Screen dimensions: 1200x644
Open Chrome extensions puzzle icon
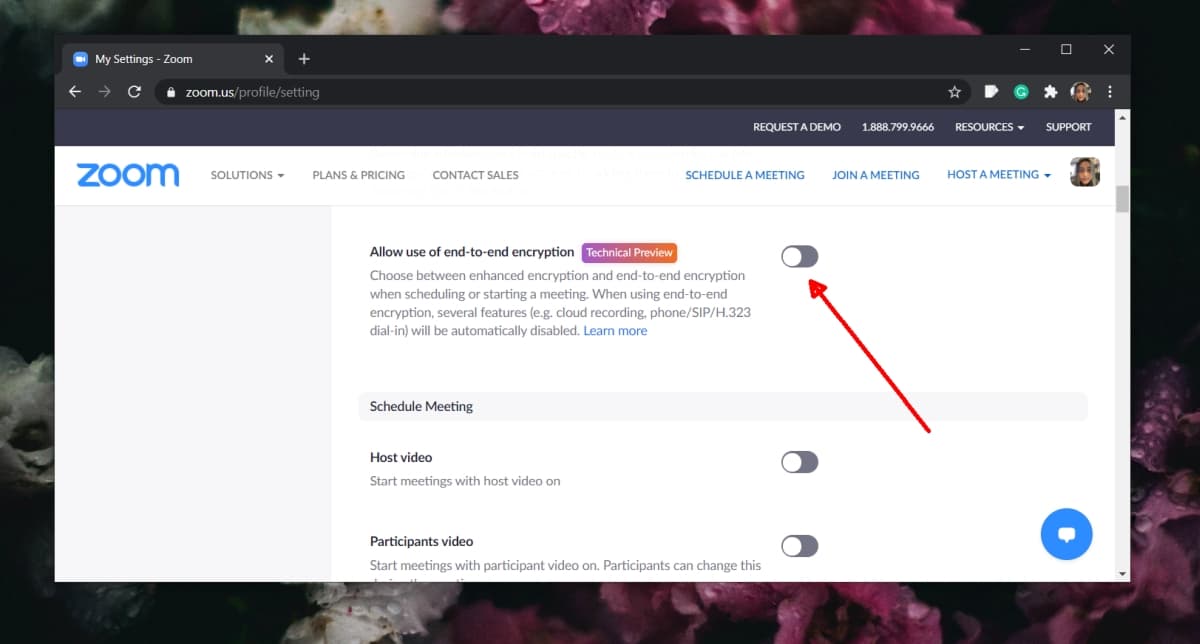pyautogui.click(x=1050, y=92)
